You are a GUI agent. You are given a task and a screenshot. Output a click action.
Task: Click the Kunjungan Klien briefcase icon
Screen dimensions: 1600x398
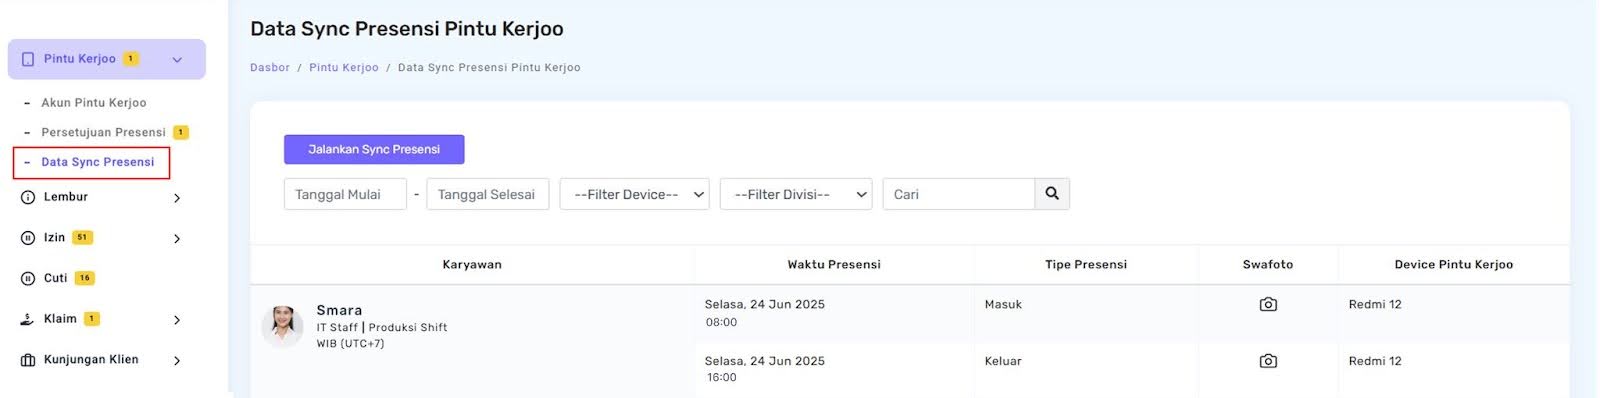pyautogui.click(x=28, y=360)
